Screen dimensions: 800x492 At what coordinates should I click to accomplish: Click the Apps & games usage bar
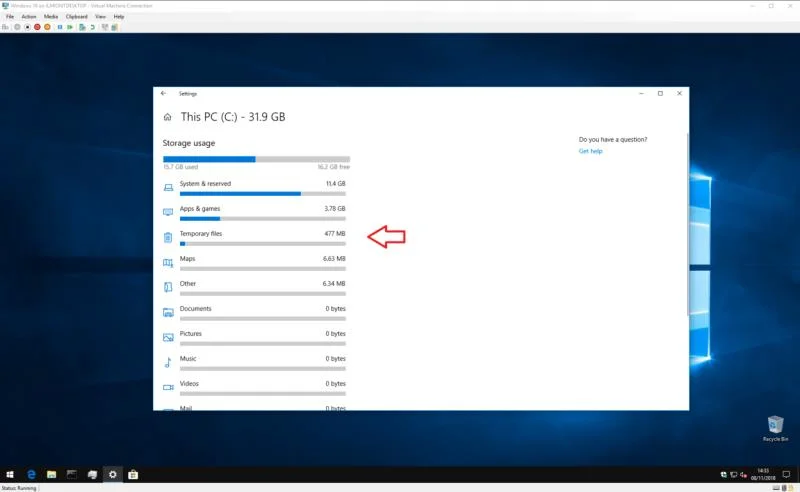click(263, 219)
